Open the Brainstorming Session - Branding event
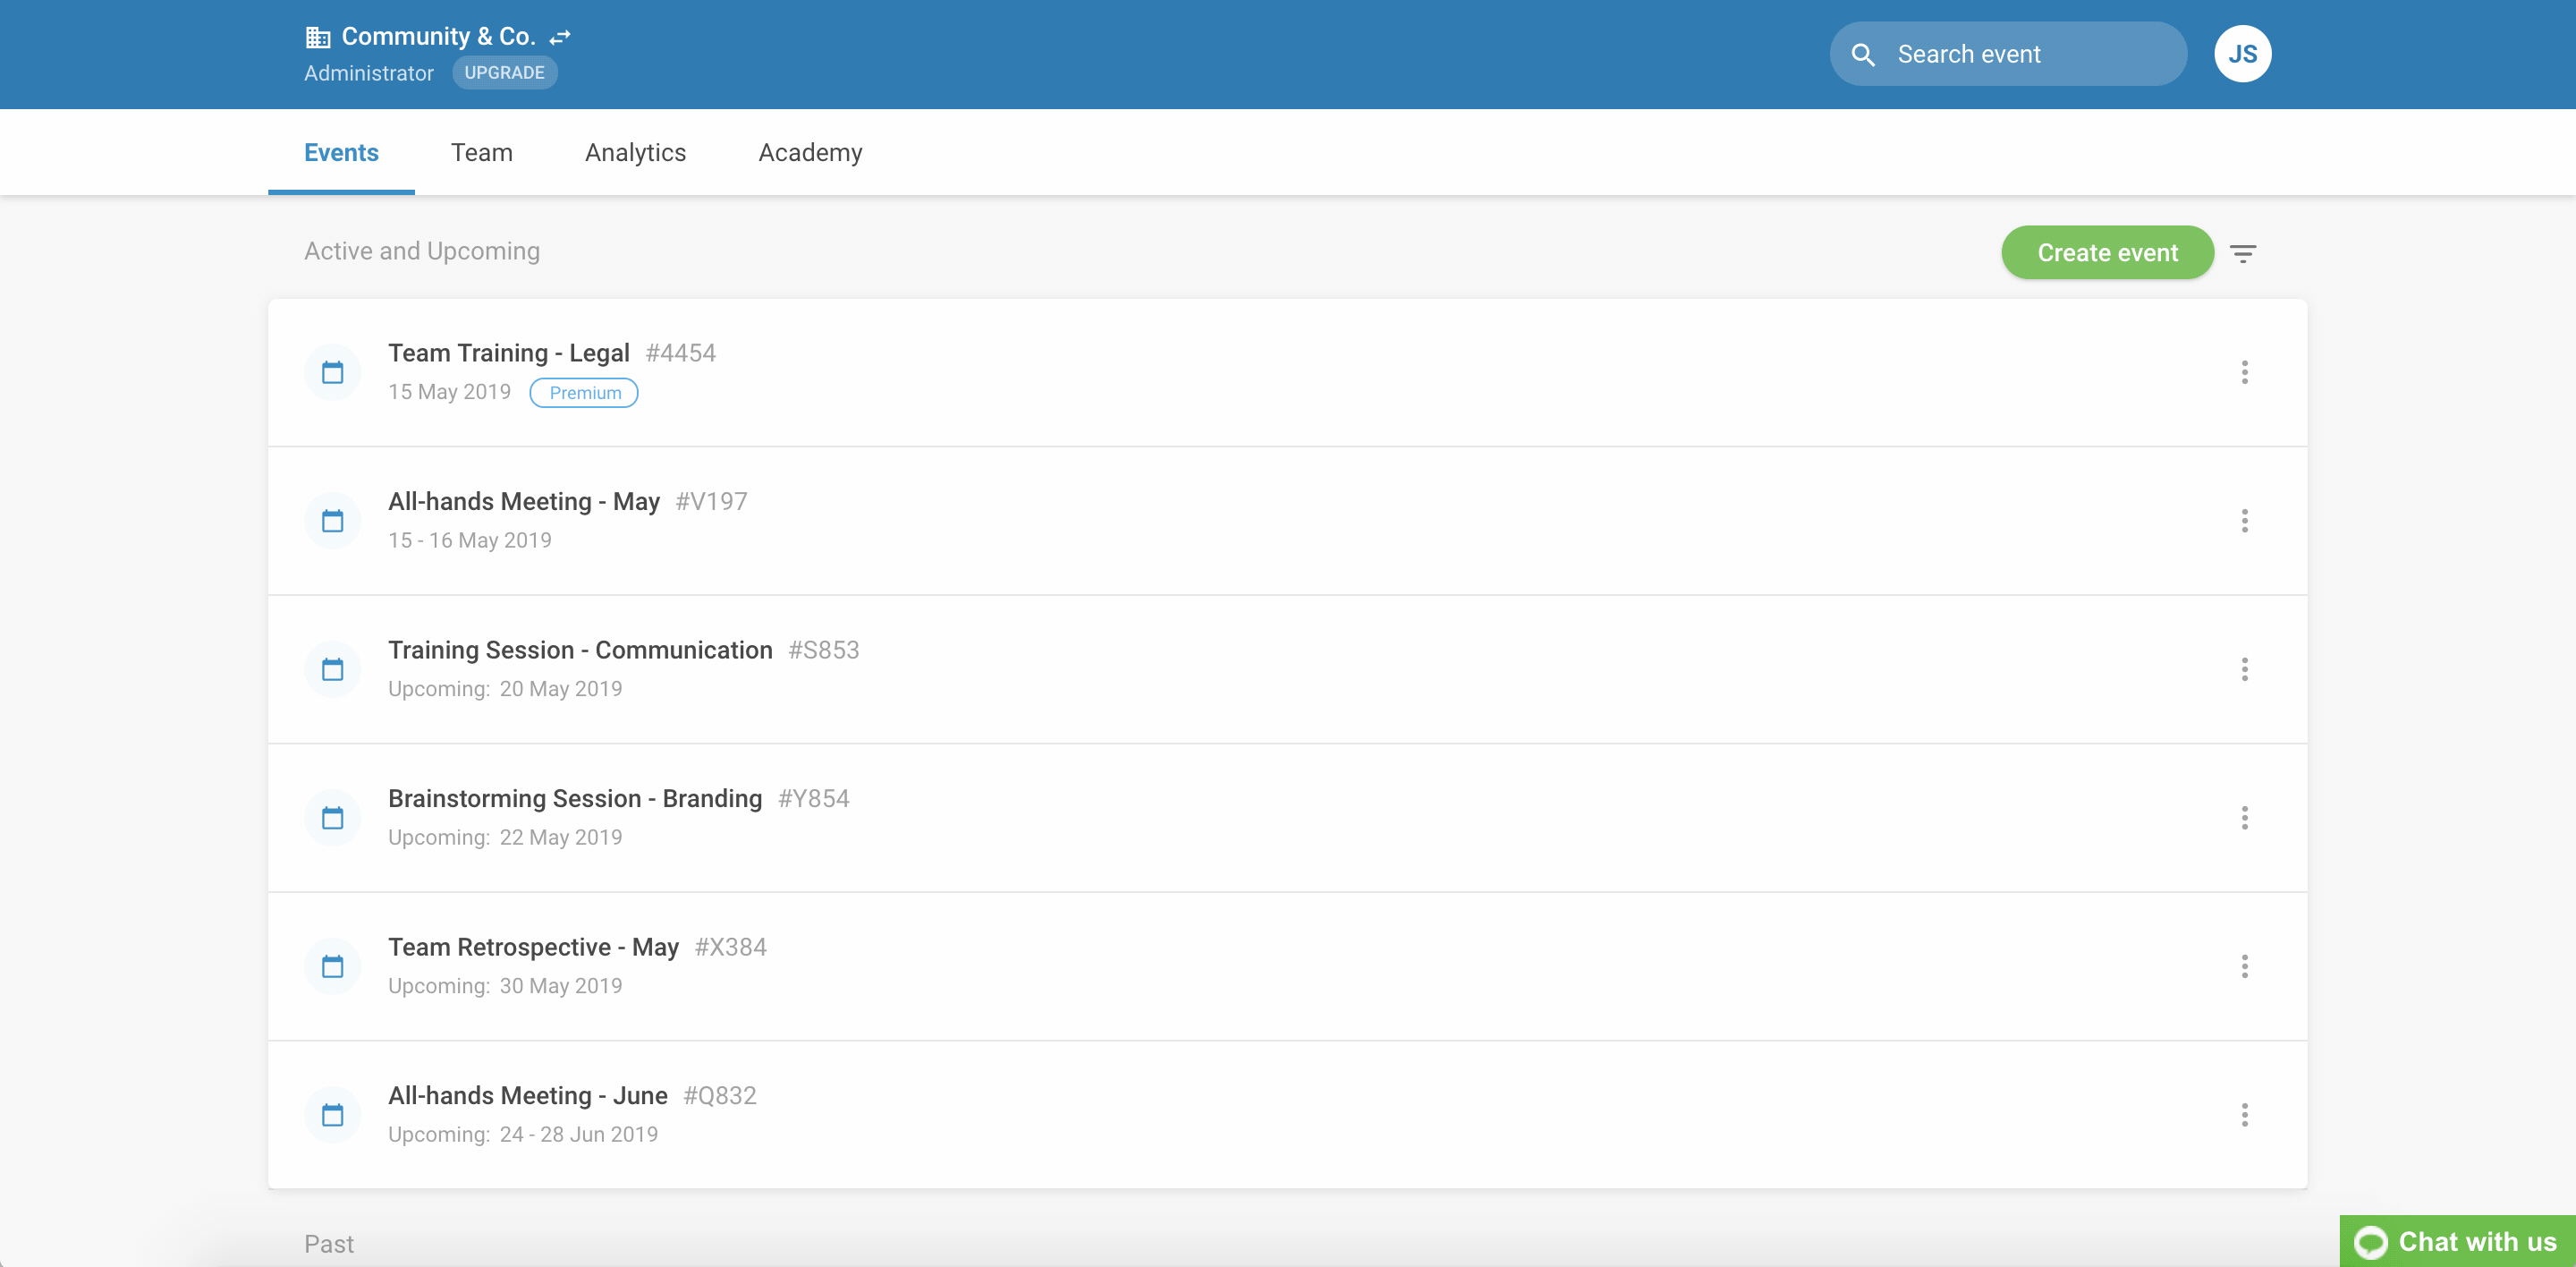 [x=575, y=798]
